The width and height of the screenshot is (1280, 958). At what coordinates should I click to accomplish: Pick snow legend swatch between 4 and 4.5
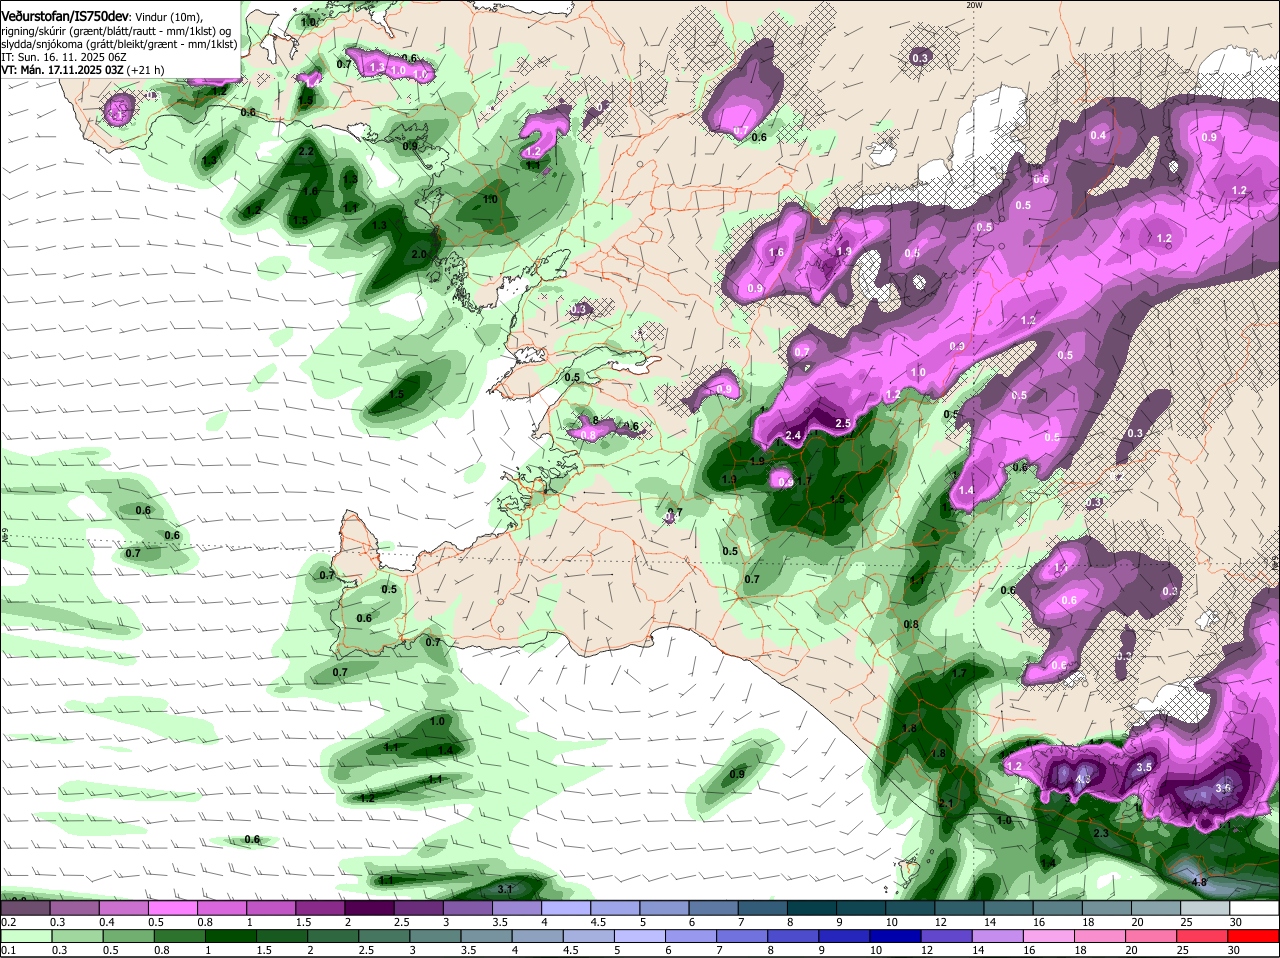566,908
